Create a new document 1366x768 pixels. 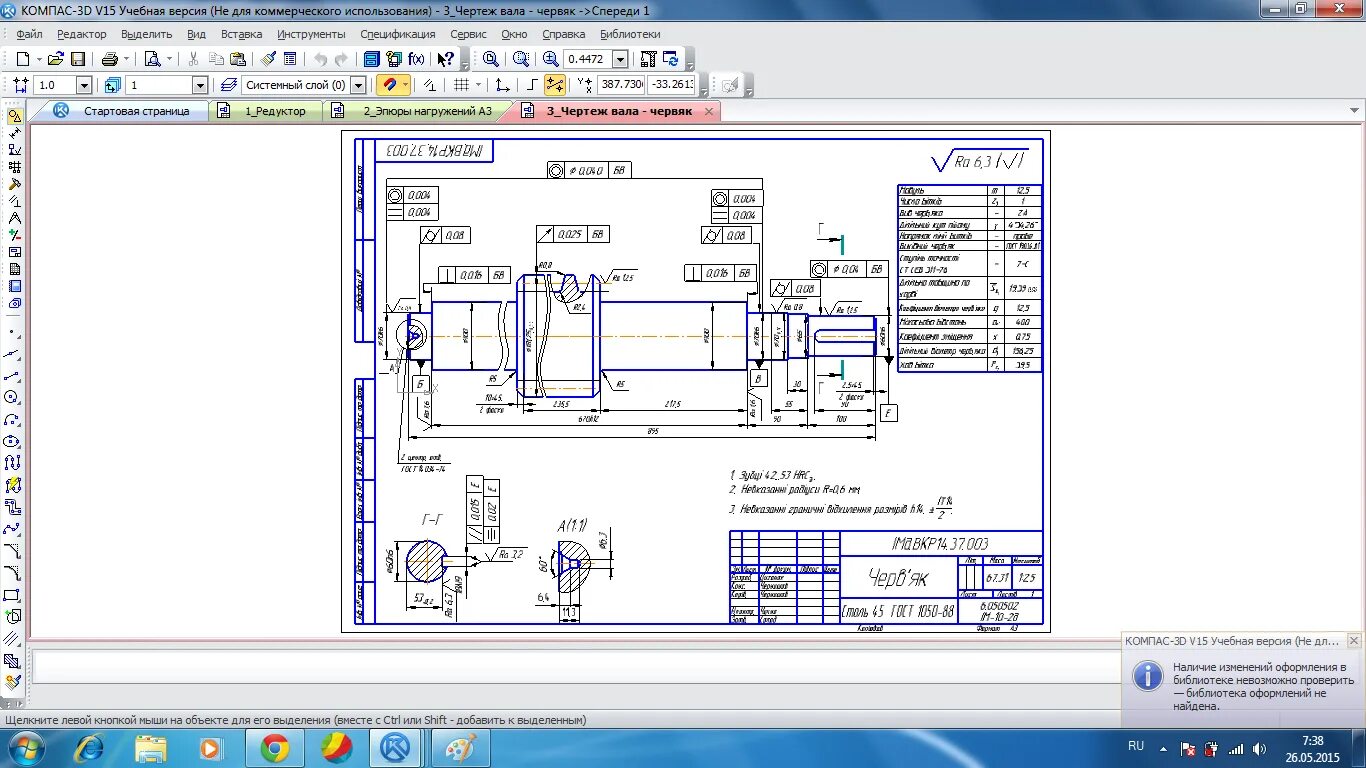pyautogui.click(x=22, y=59)
